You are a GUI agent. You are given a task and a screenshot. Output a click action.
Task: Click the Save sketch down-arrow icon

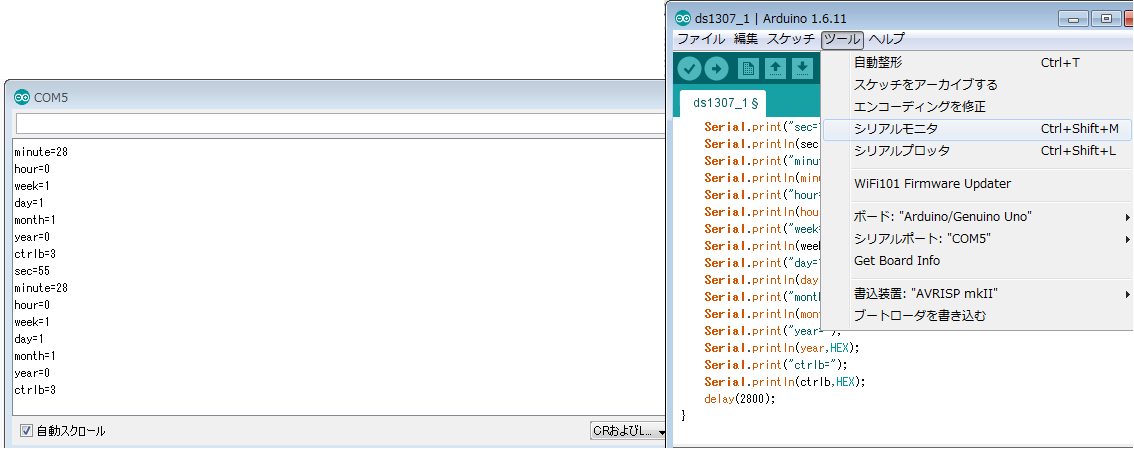(802, 69)
